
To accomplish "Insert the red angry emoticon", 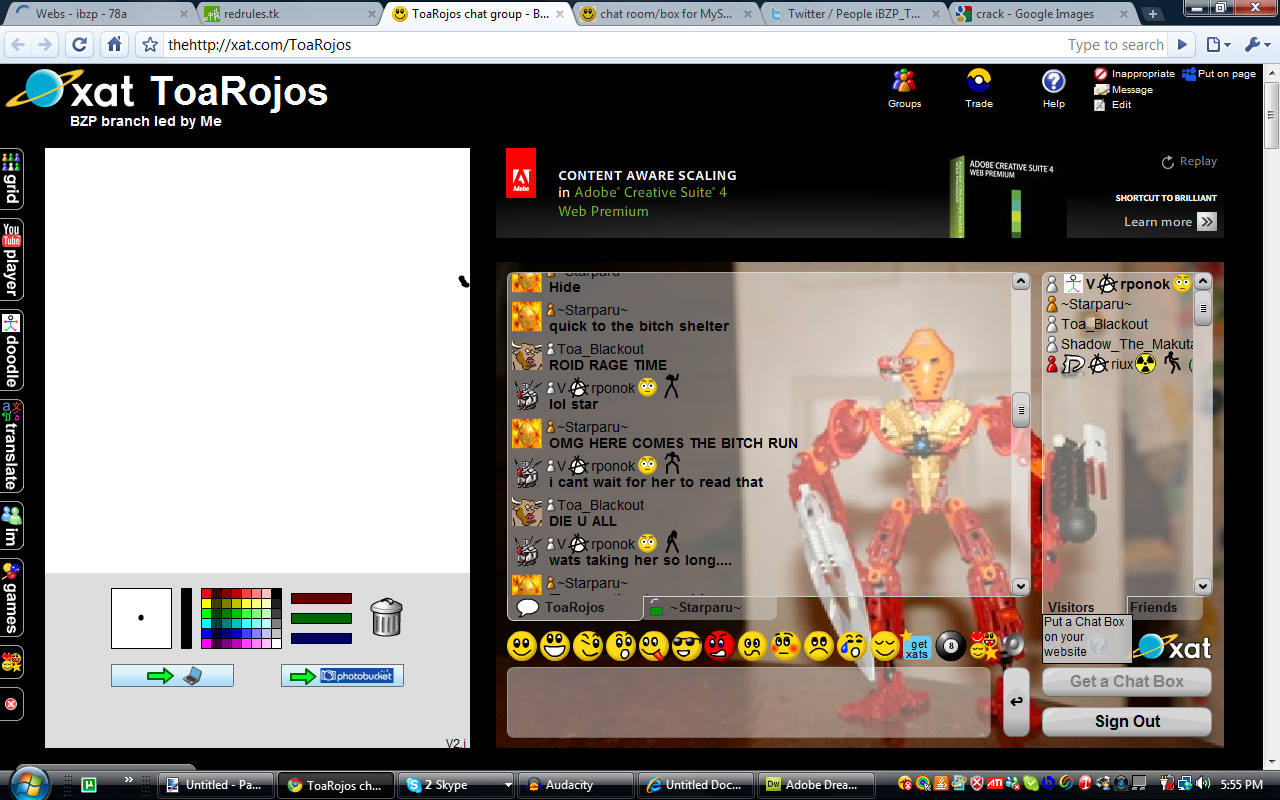I will (720, 647).
